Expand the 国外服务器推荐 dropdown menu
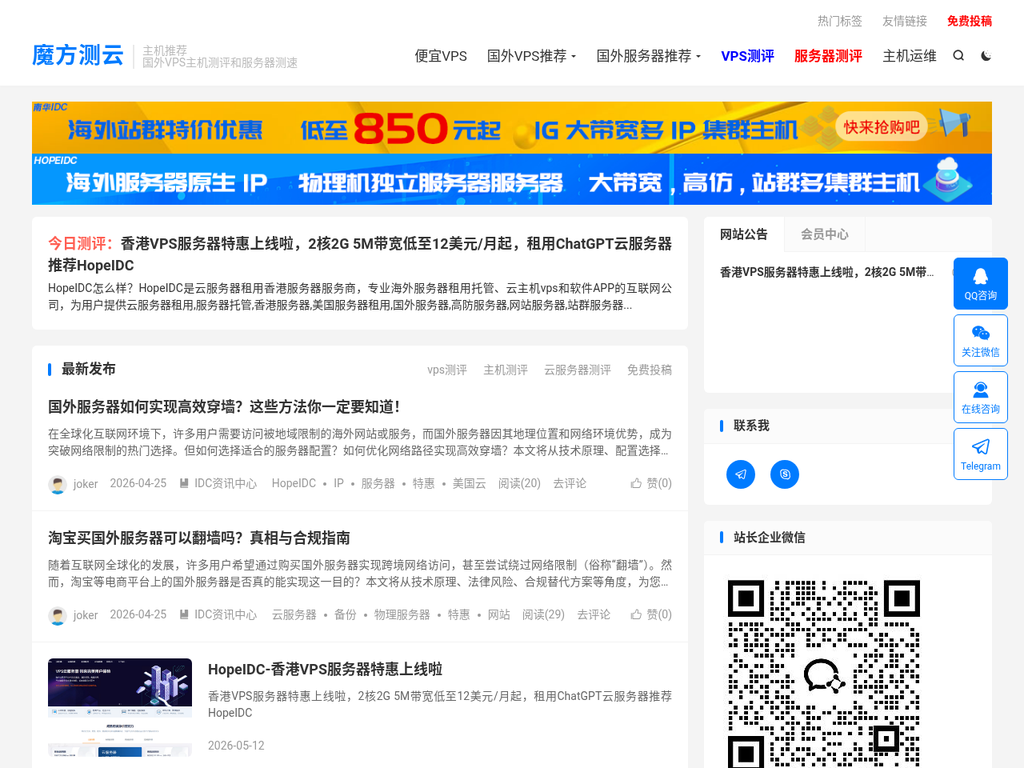 (648, 56)
